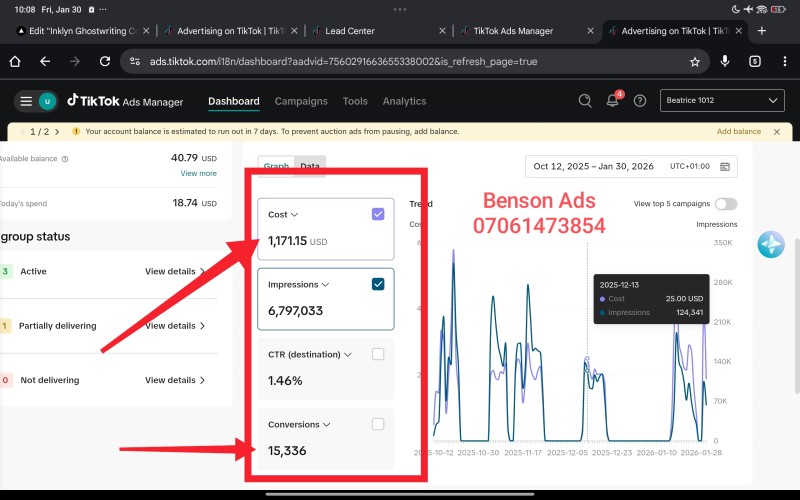Viewport: 800px width, 500px height.
Task: Bookmark this page with the star
Action: pos(694,62)
